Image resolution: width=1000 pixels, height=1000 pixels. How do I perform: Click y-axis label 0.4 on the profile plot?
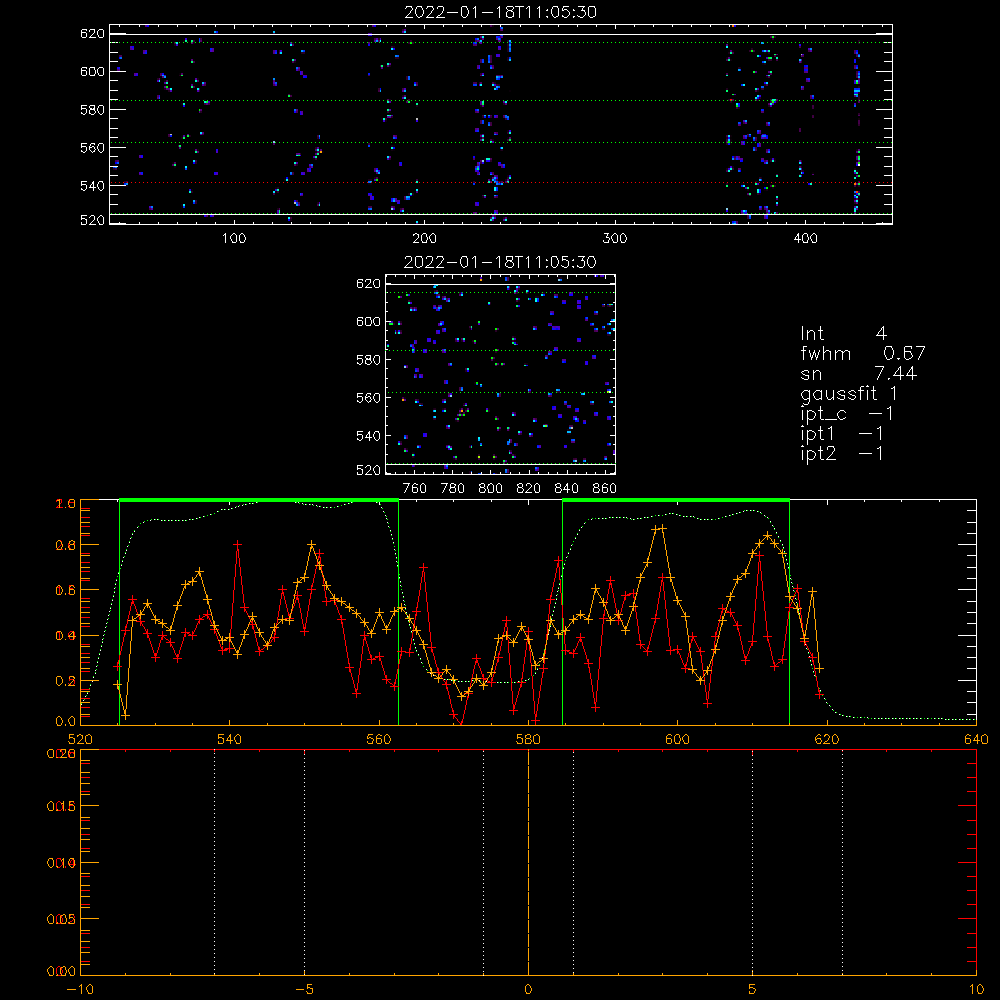66,636
